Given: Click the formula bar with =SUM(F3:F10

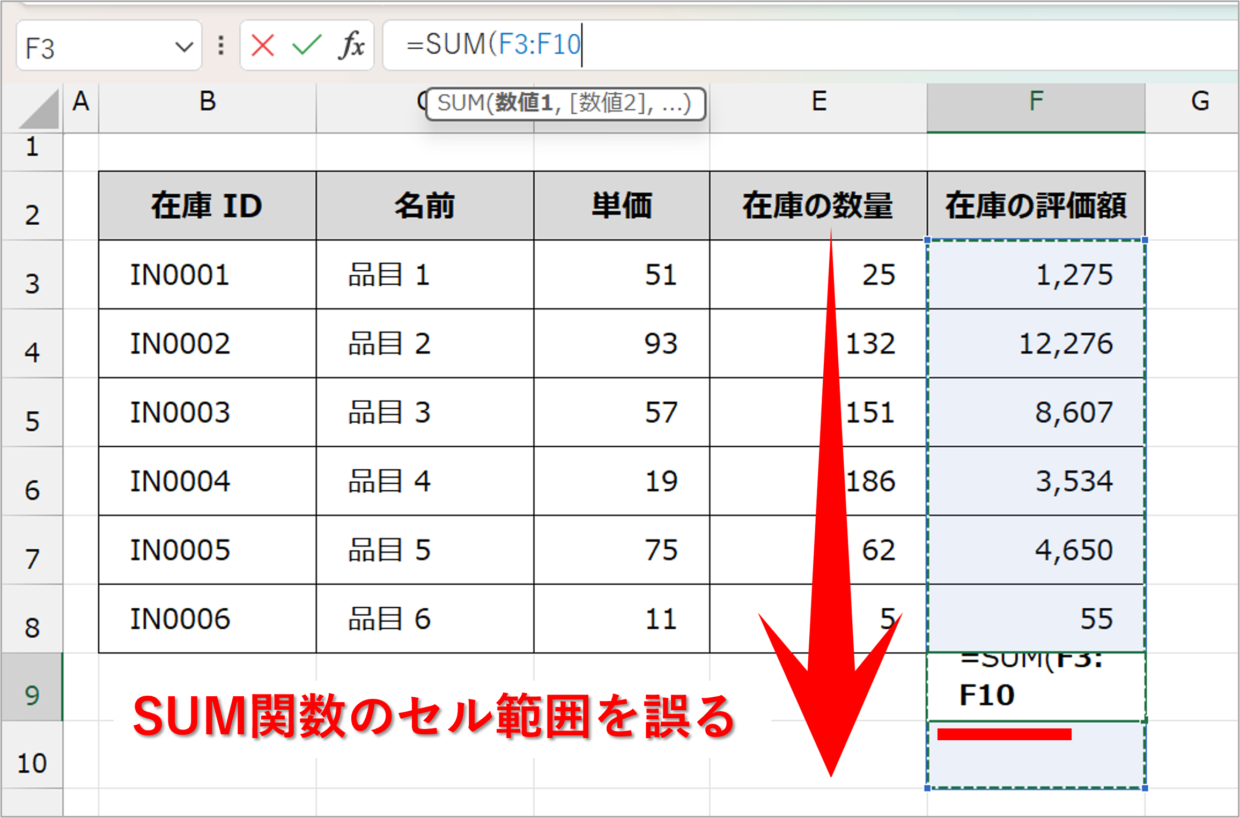Looking at the screenshot, I should (x=800, y=46).
